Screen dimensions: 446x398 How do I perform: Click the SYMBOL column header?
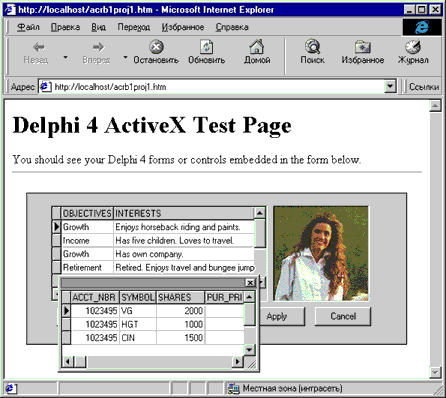(x=138, y=297)
